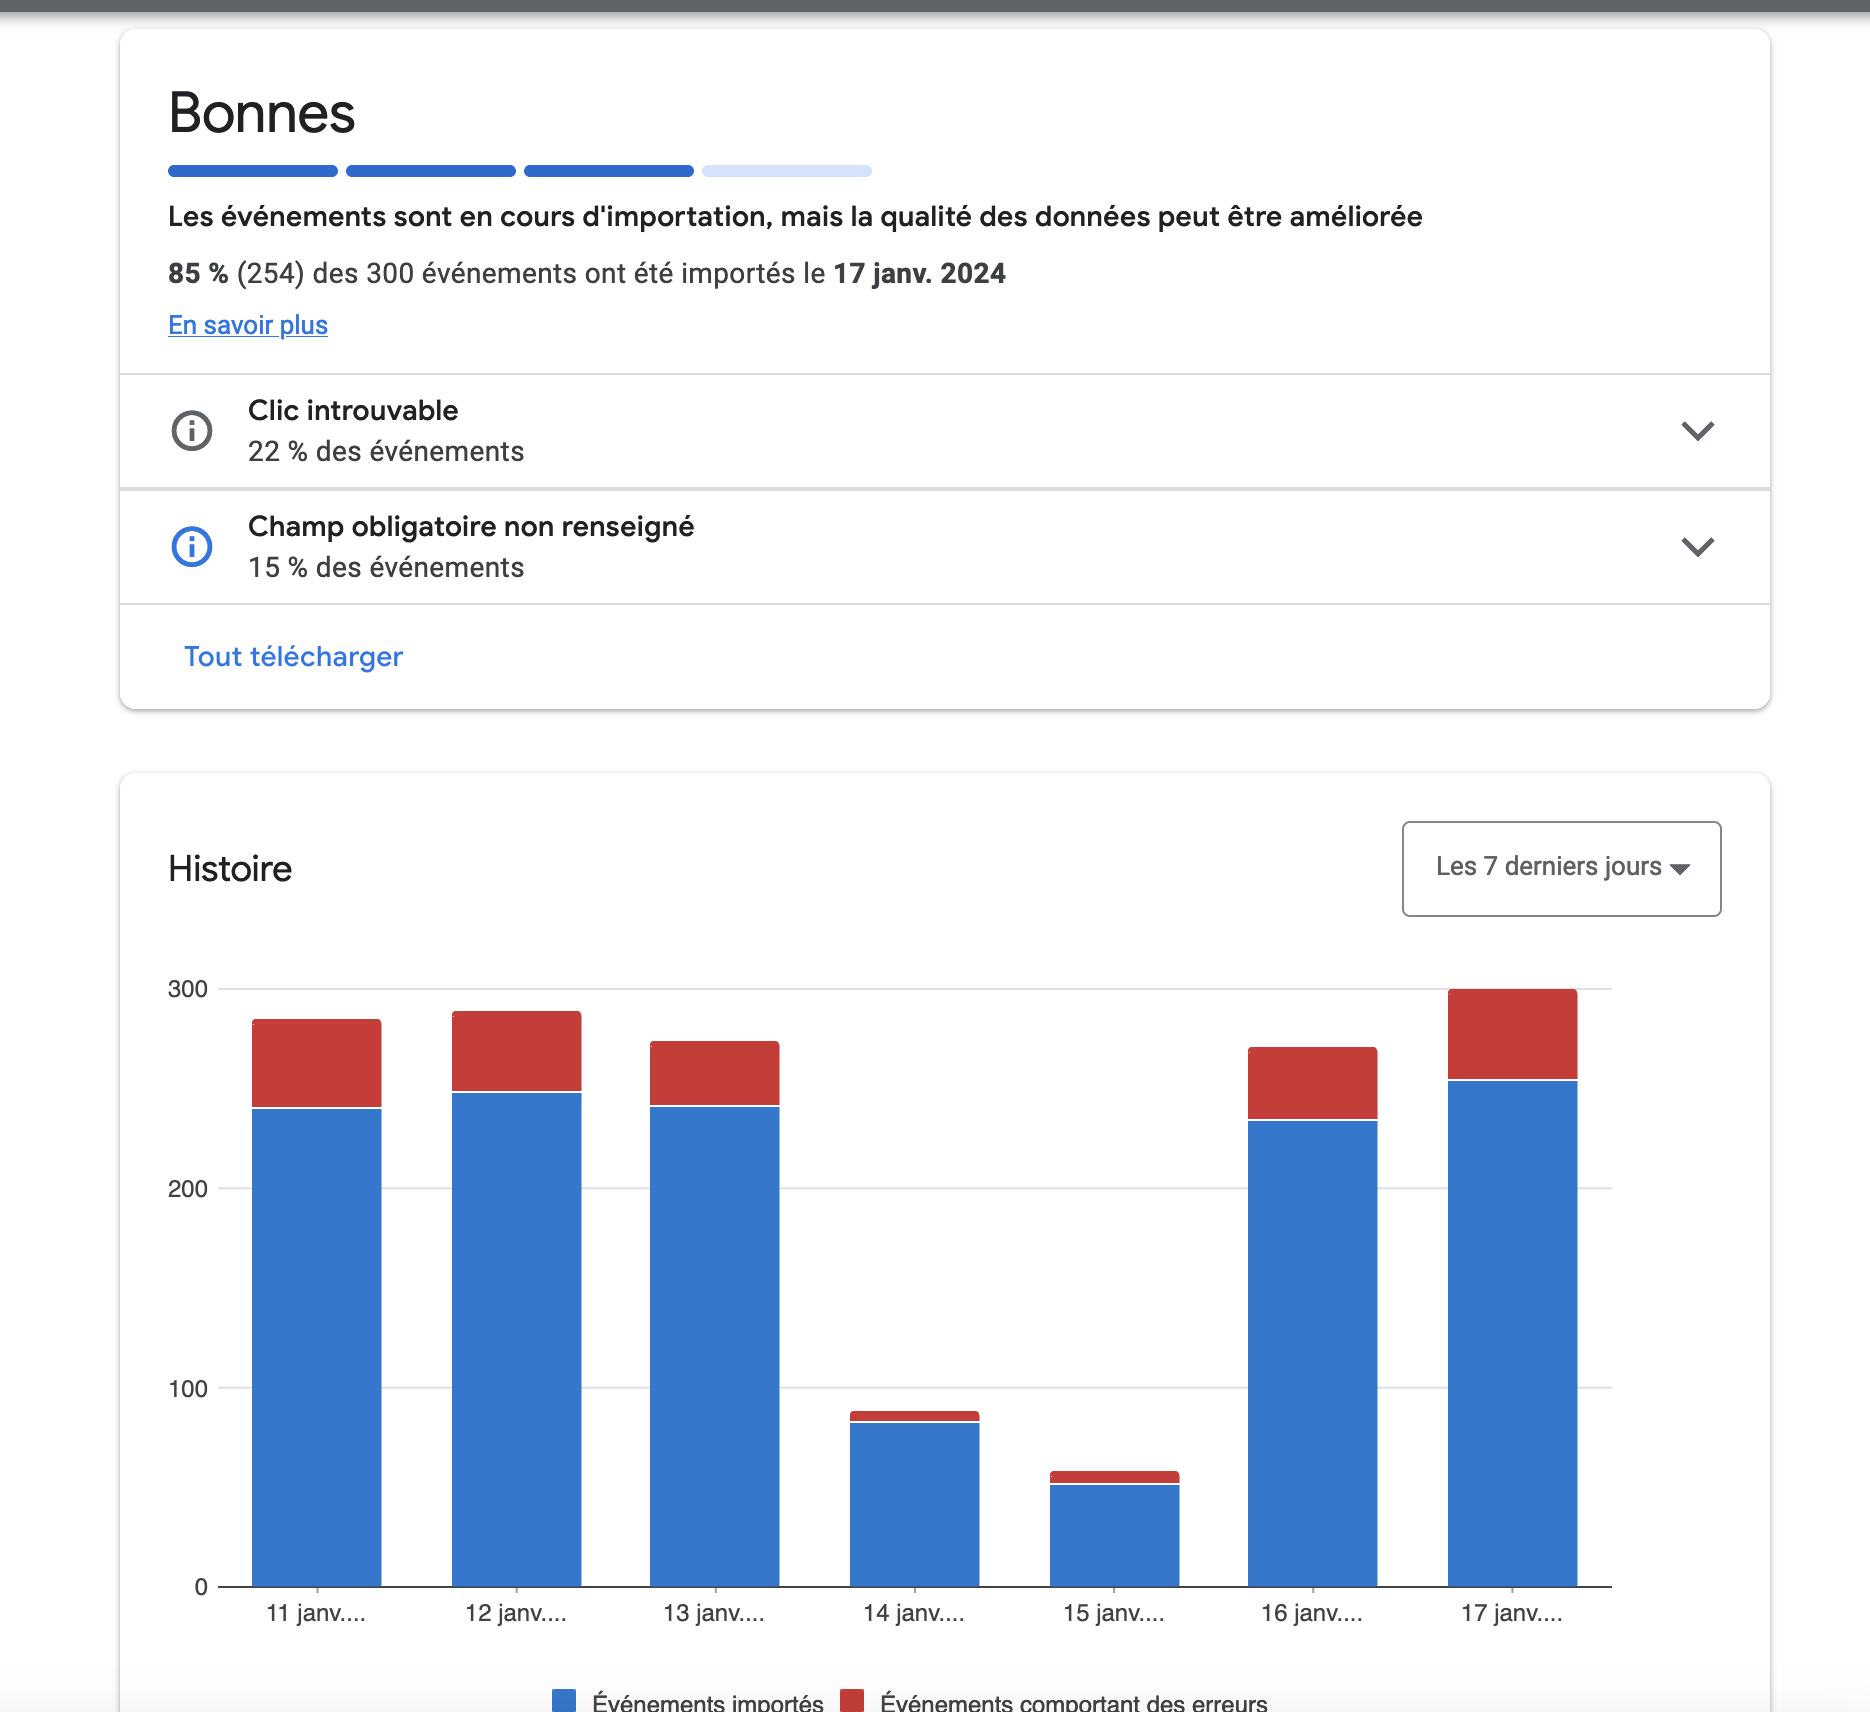
Task: Open the En savoir plus link
Action: [x=248, y=325]
